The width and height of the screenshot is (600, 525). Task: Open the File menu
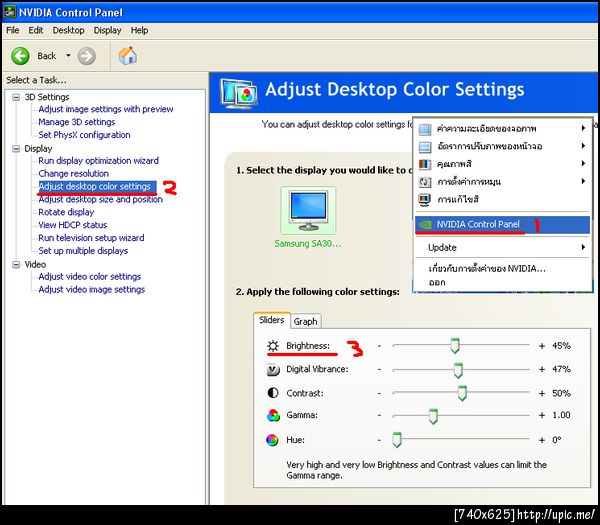click(x=13, y=30)
